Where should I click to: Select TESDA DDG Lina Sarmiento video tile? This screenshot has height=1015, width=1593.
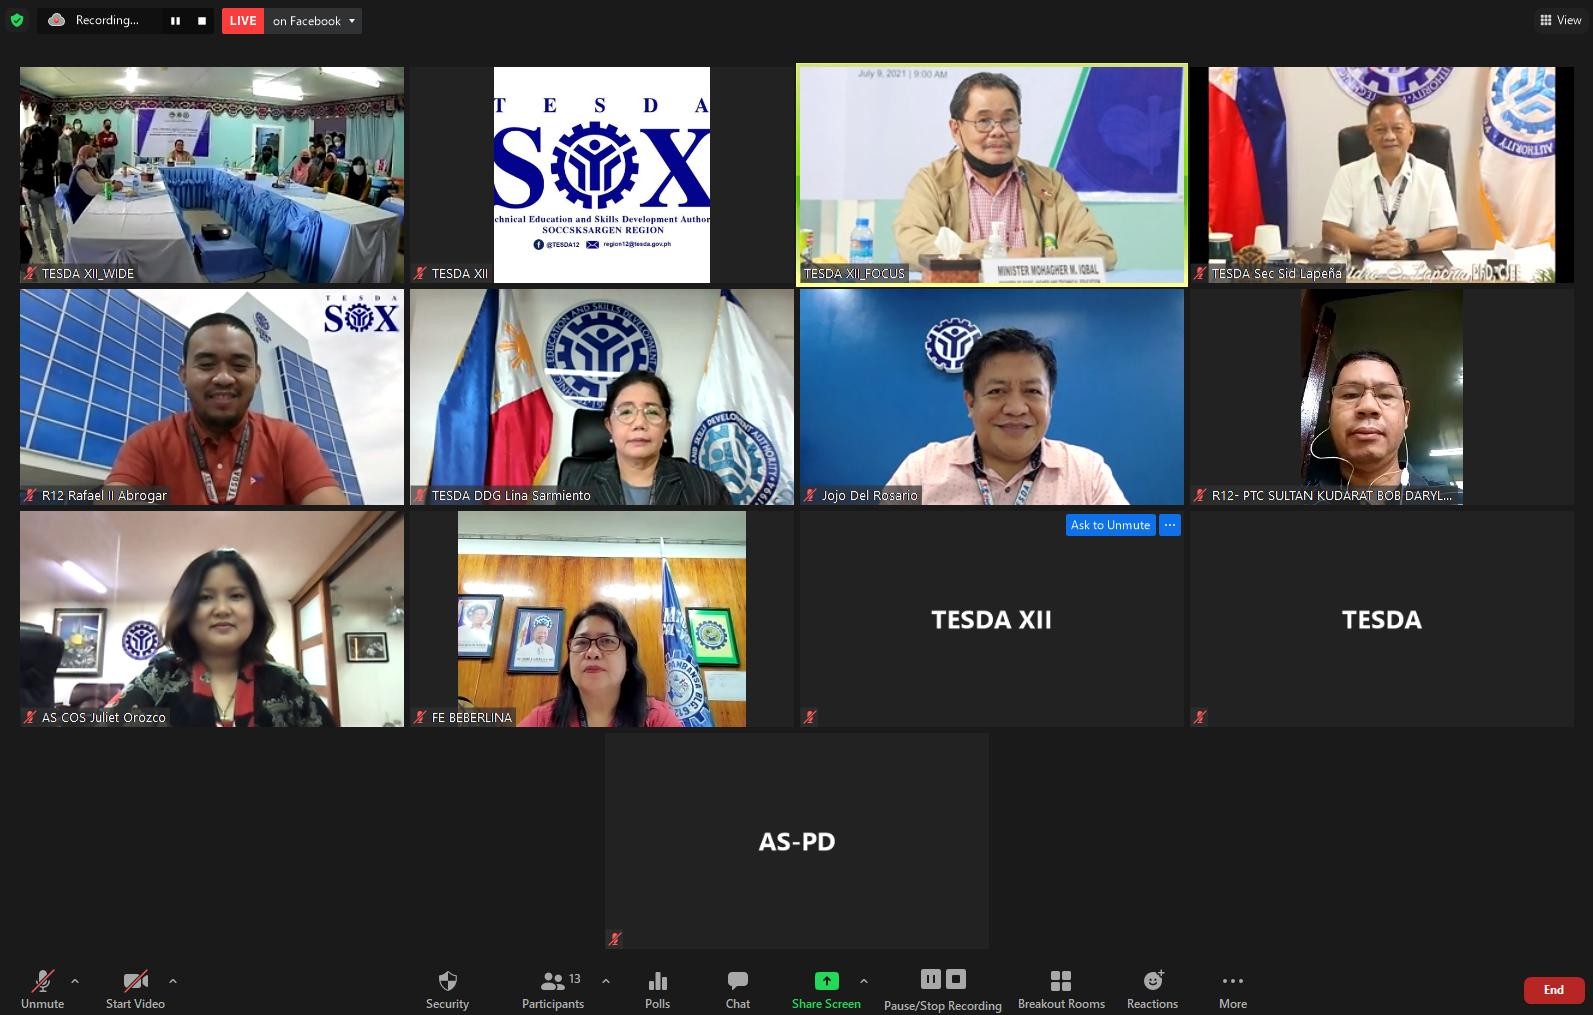coord(602,397)
